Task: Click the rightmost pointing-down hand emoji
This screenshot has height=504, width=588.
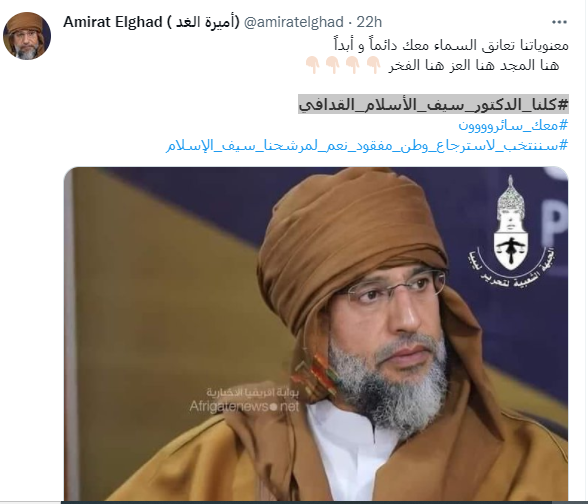Action: pos(373,65)
